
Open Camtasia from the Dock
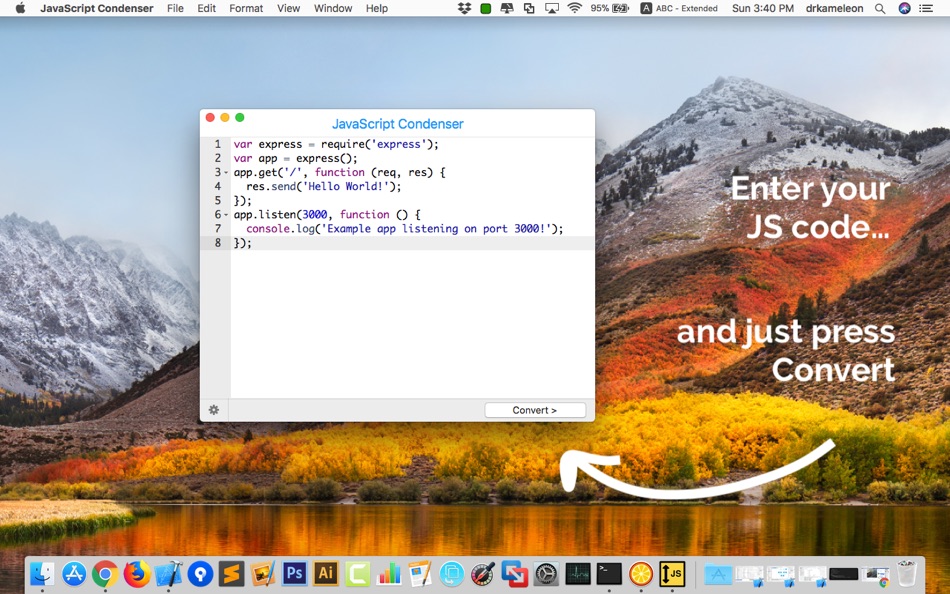pos(357,573)
